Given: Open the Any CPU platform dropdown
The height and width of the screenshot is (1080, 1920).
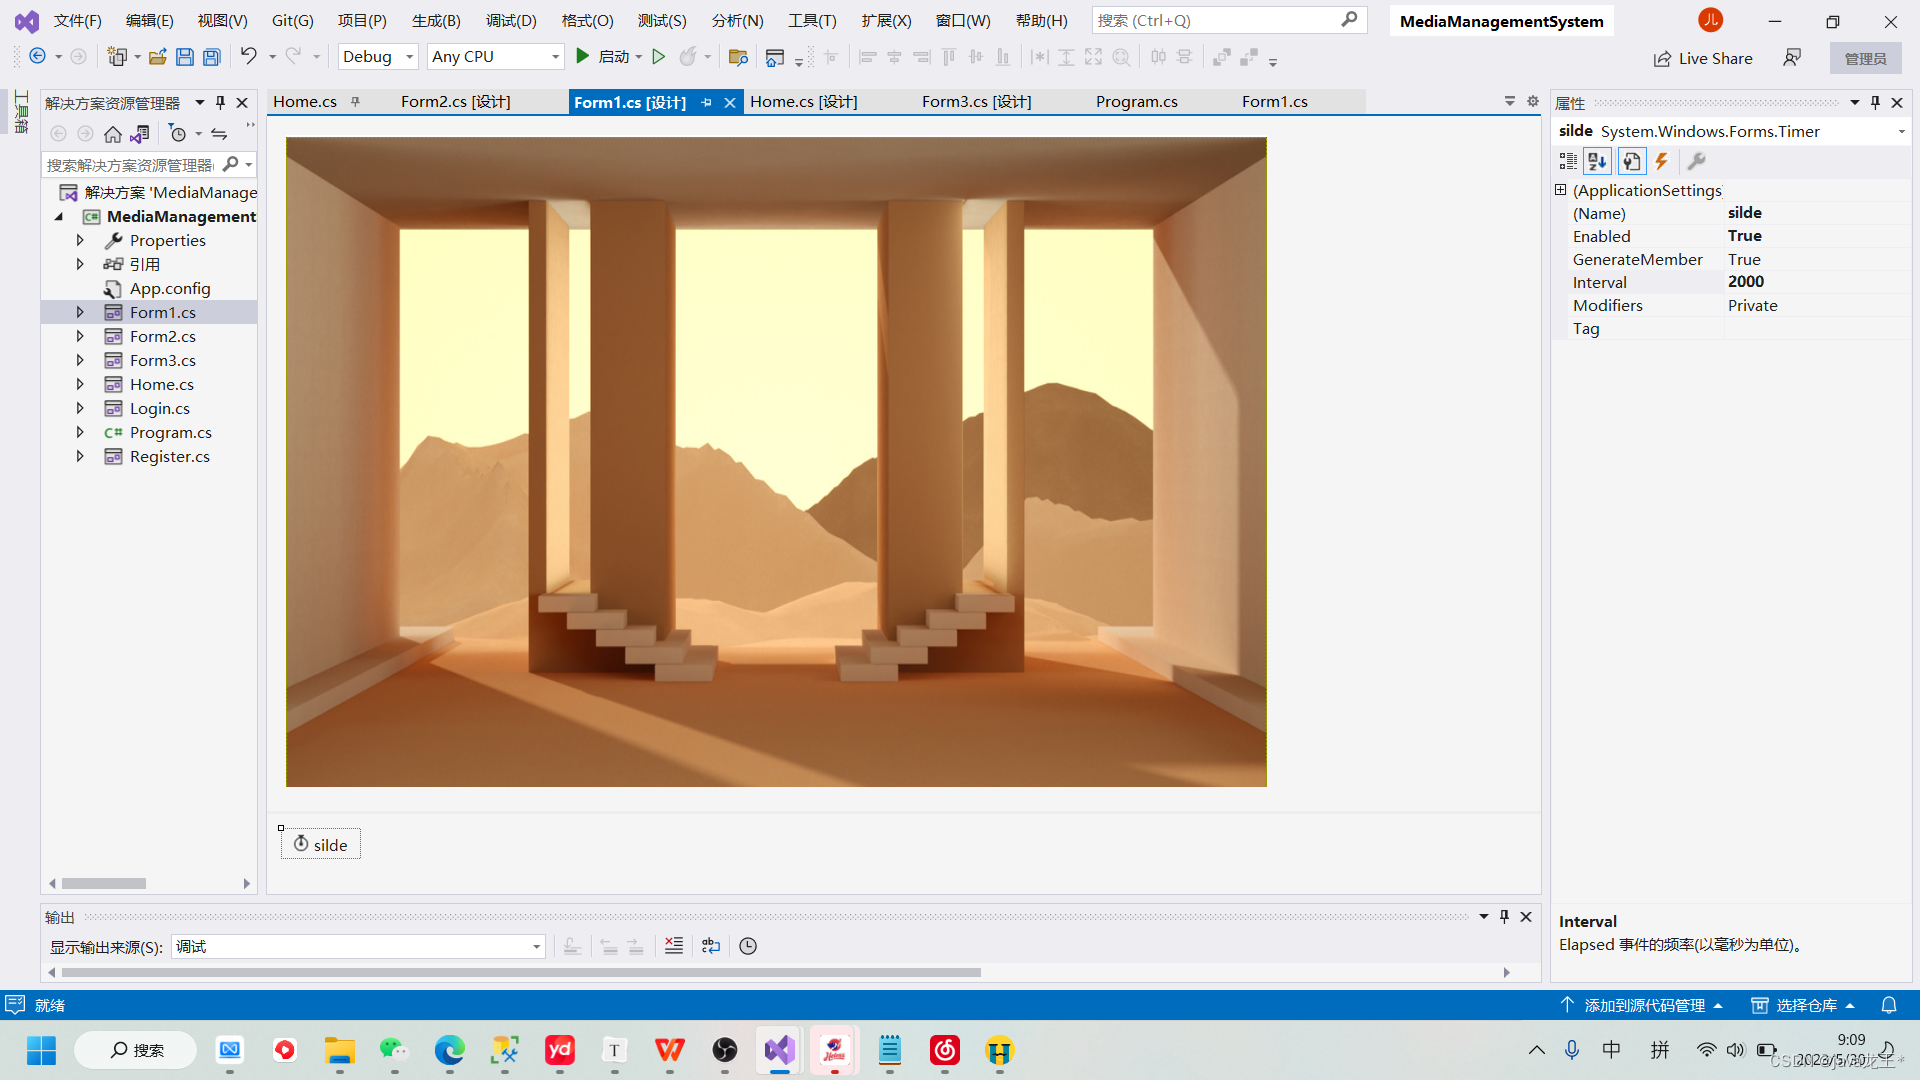Looking at the screenshot, I should (495, 57).
